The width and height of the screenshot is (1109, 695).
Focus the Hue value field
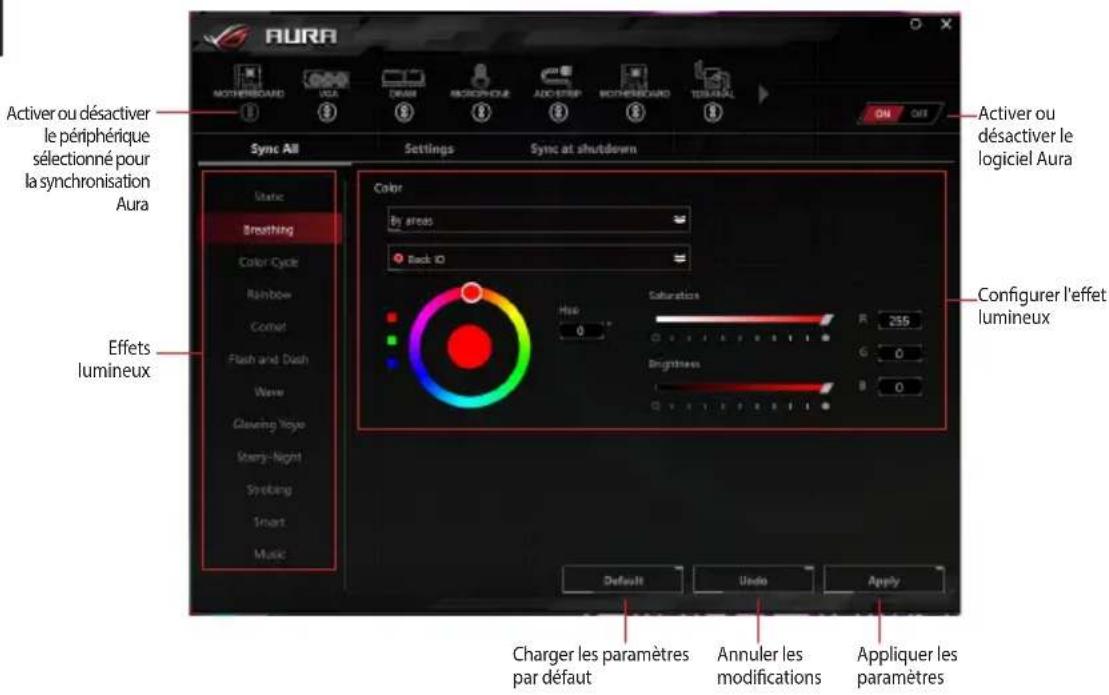tap(581, 331)
